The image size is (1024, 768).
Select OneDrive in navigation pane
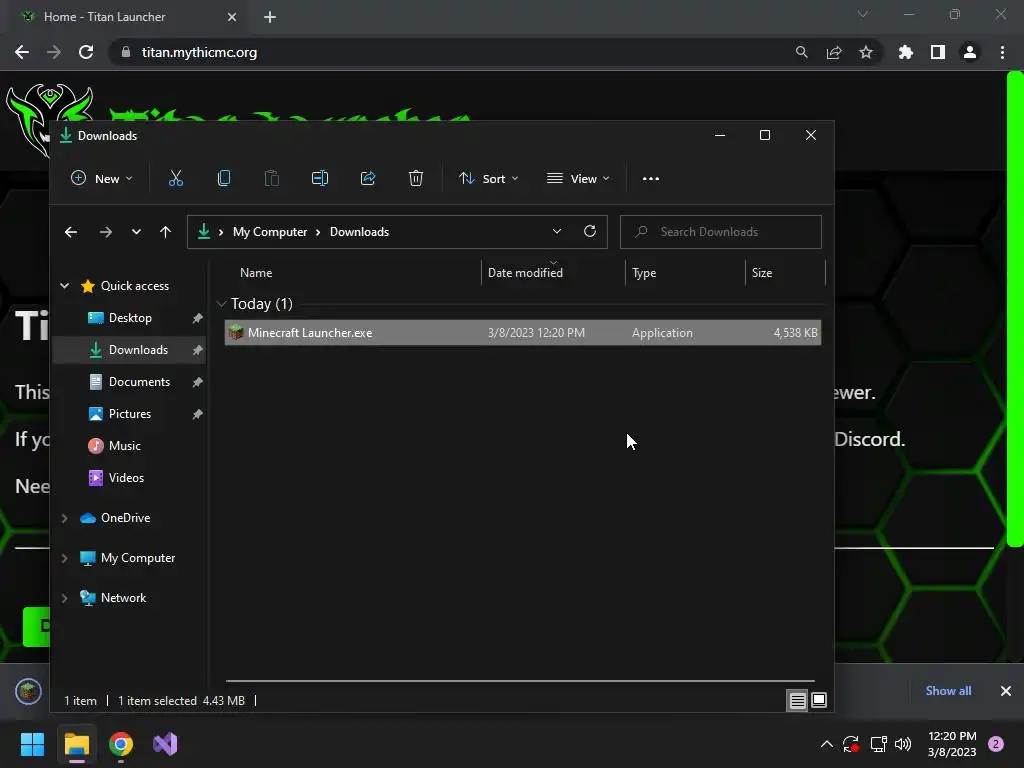coord(125,518)
